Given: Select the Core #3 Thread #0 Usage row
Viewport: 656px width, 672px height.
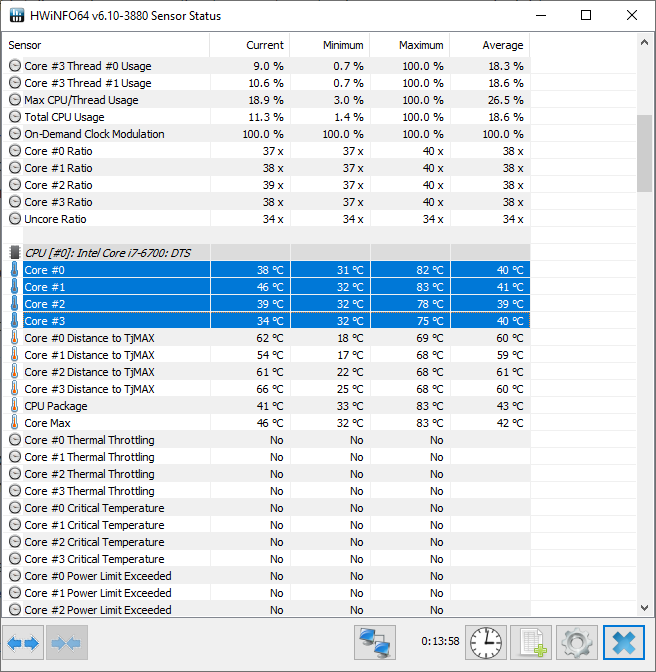Looking at the screenshot, I should coord(267,66).
